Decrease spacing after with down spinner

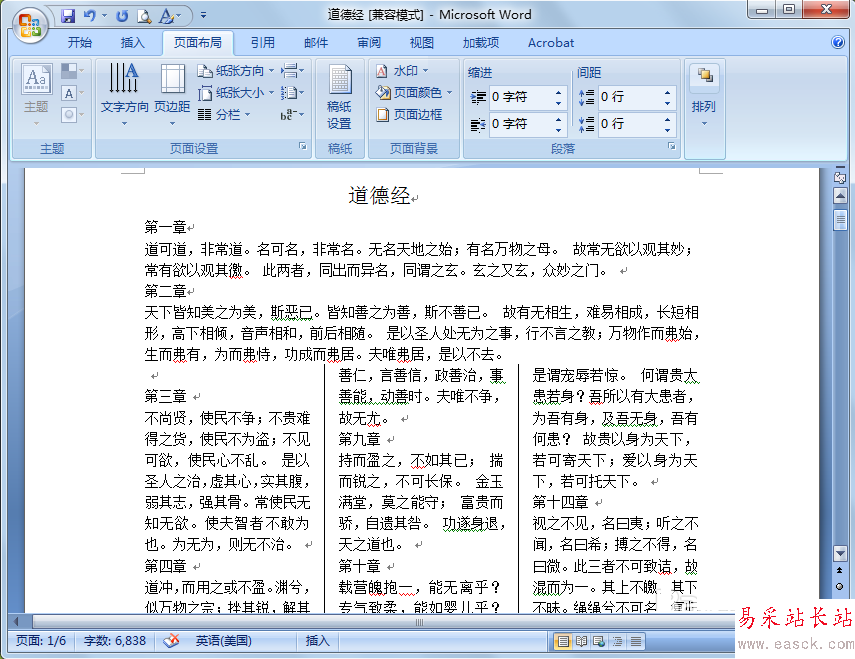[667, 130]
